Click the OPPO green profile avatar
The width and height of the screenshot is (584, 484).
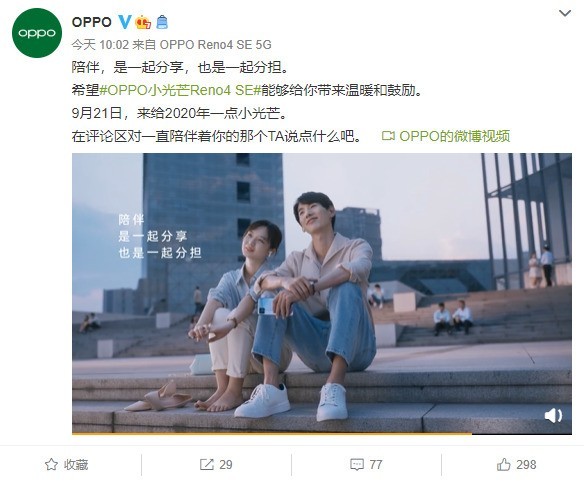[x=36, y=33]
